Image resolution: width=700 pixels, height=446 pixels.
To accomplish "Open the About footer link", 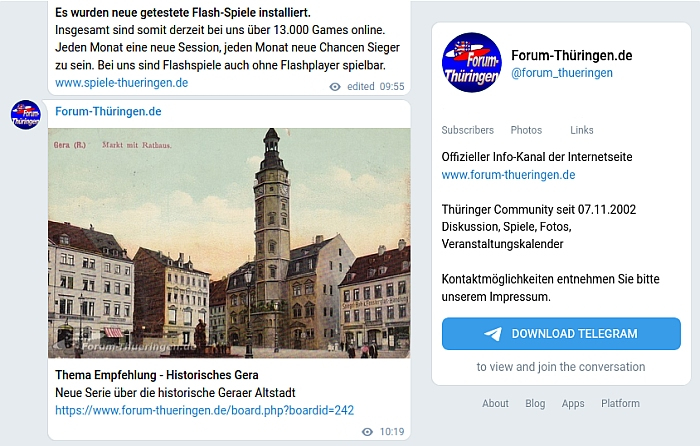I will tap(495, 403).
